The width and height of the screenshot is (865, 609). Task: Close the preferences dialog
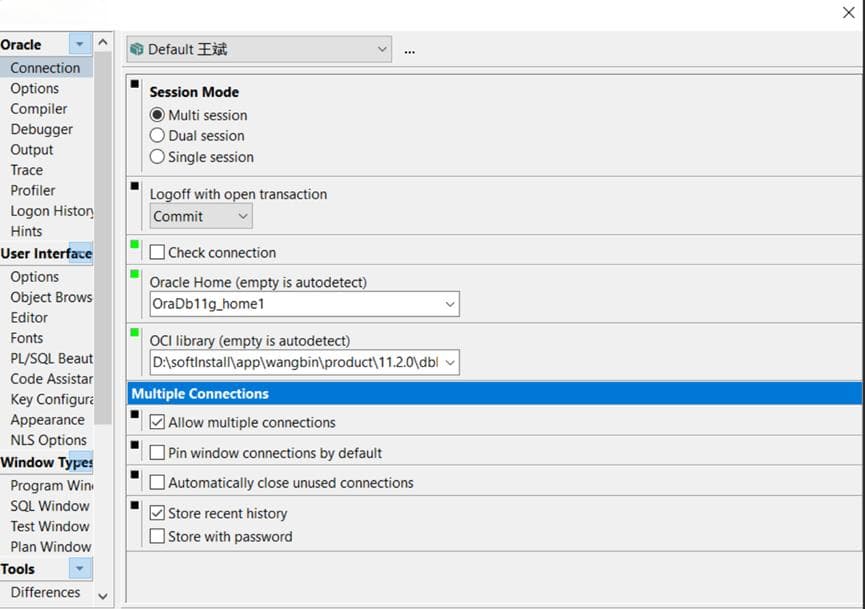click(848, 12)
